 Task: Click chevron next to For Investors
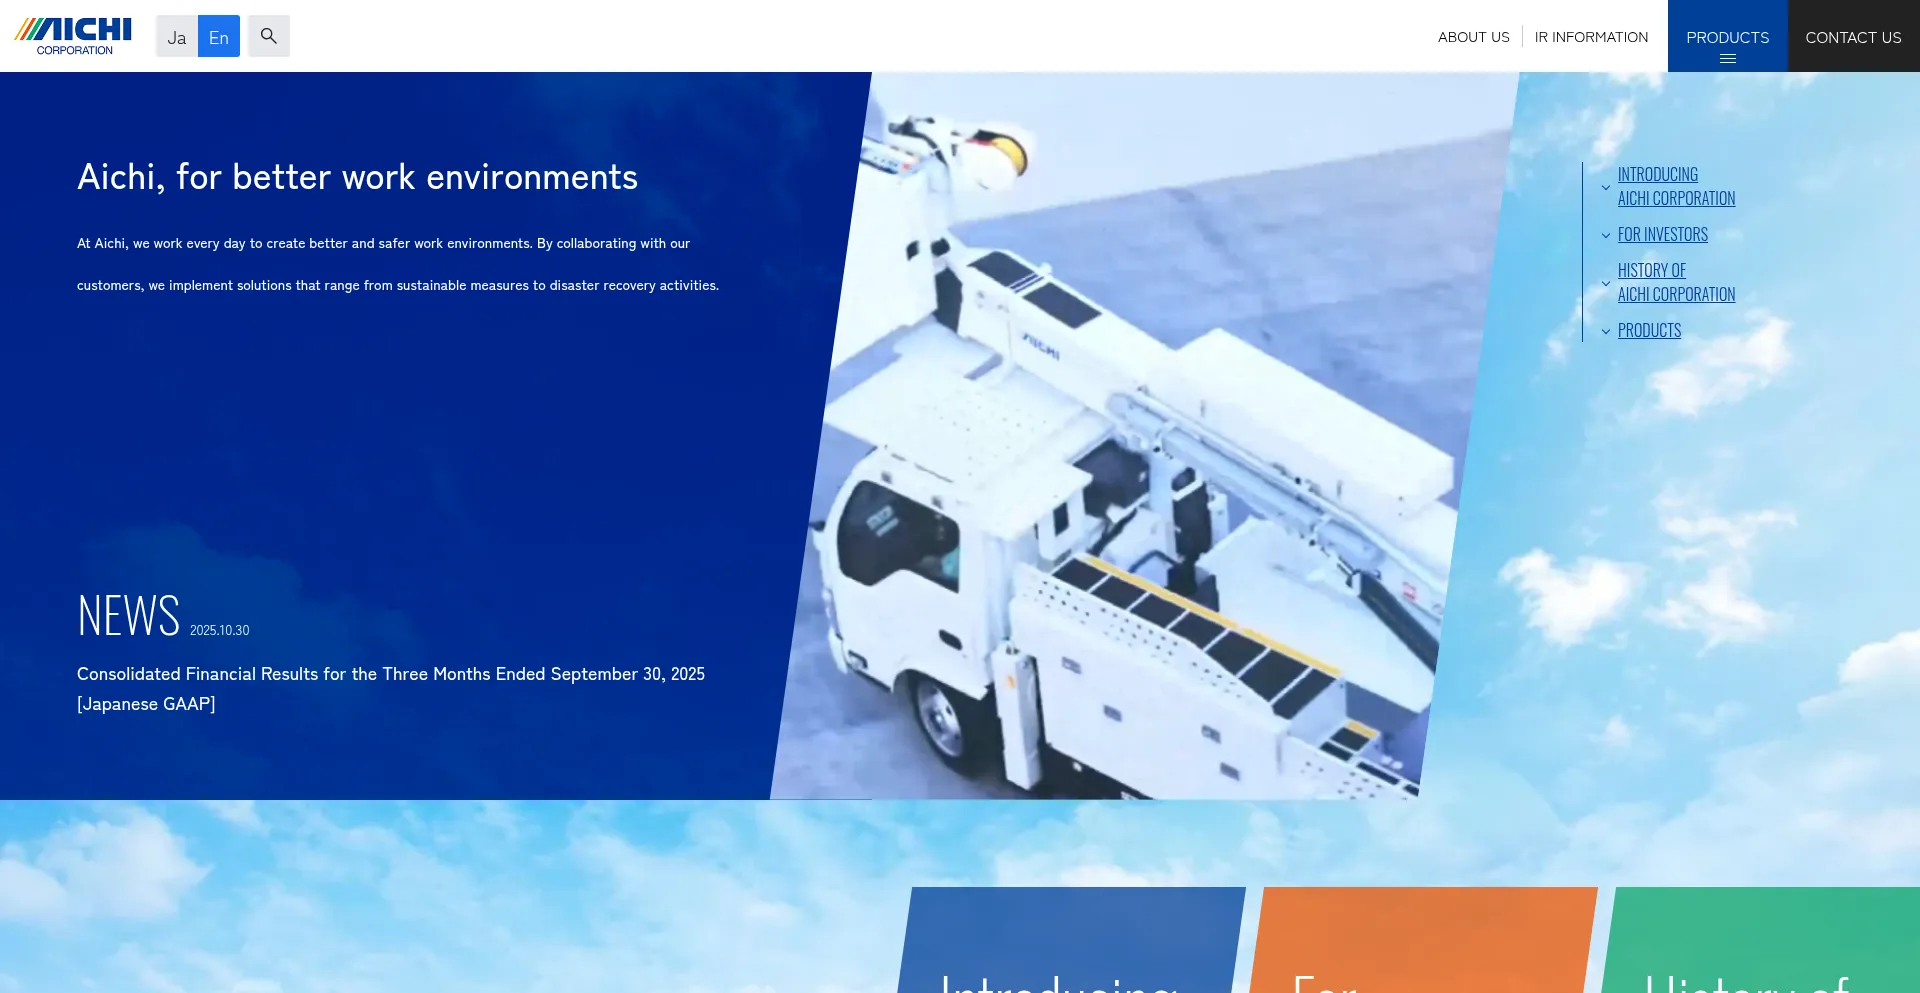[1606, 236]
